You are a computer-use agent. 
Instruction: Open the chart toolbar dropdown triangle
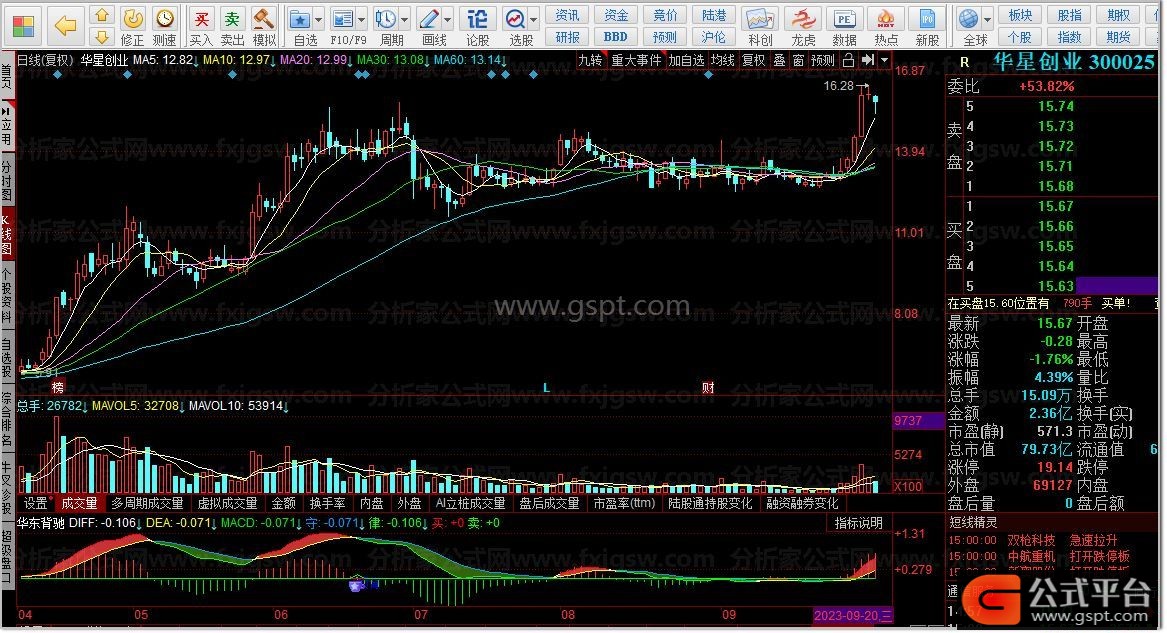click(x=884, y=60)
